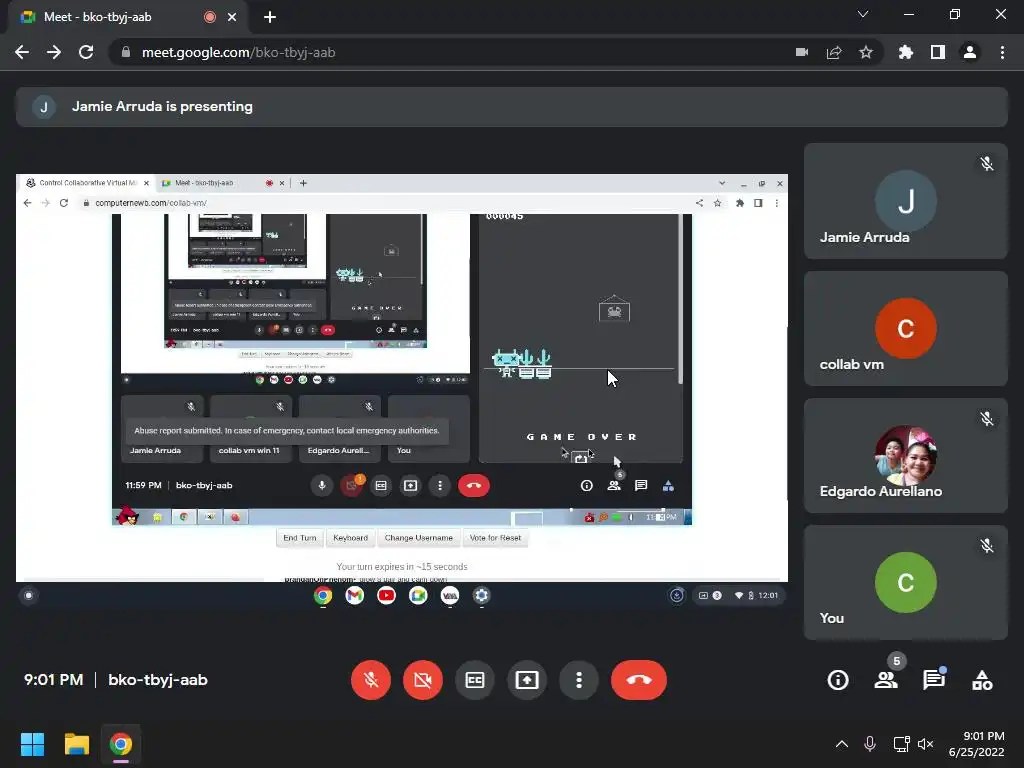Show hidden system tray icons
The width and height of the screenshot is (1024, 768).
pos(842,744)
